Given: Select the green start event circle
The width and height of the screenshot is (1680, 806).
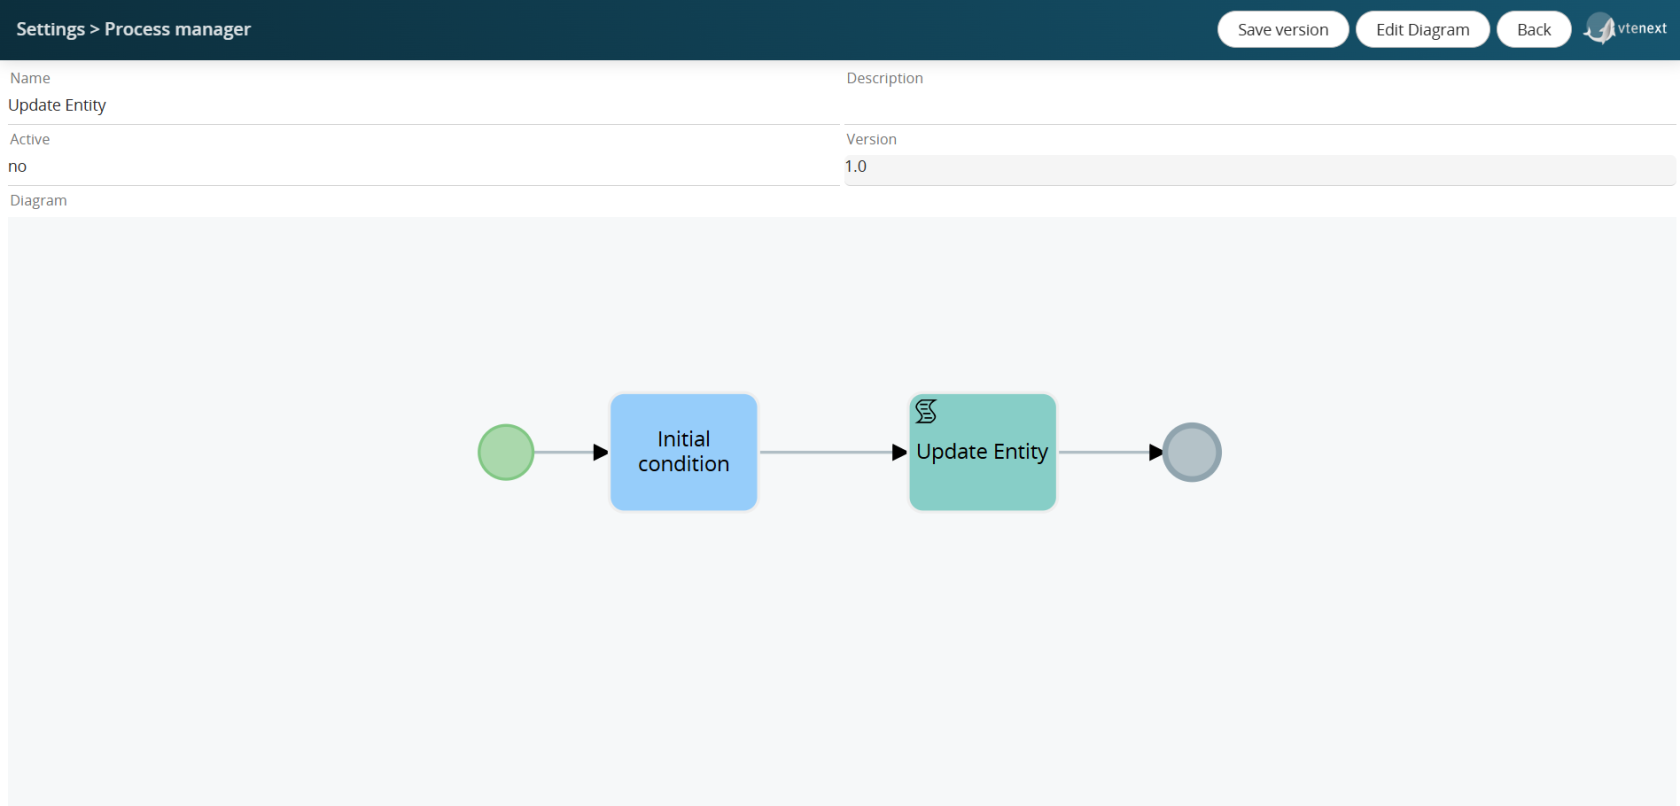Looking at the screenshot, I should 506,452.
